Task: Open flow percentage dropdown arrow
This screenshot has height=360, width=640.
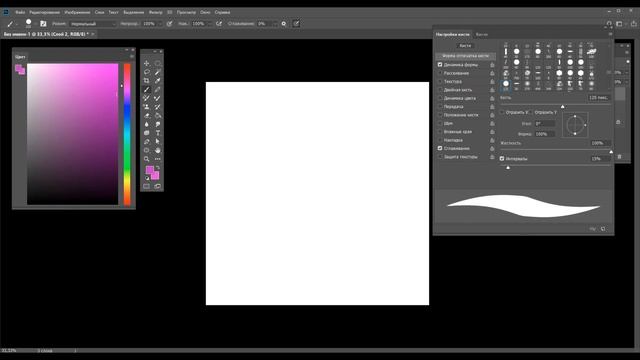Action: point(209,24)
